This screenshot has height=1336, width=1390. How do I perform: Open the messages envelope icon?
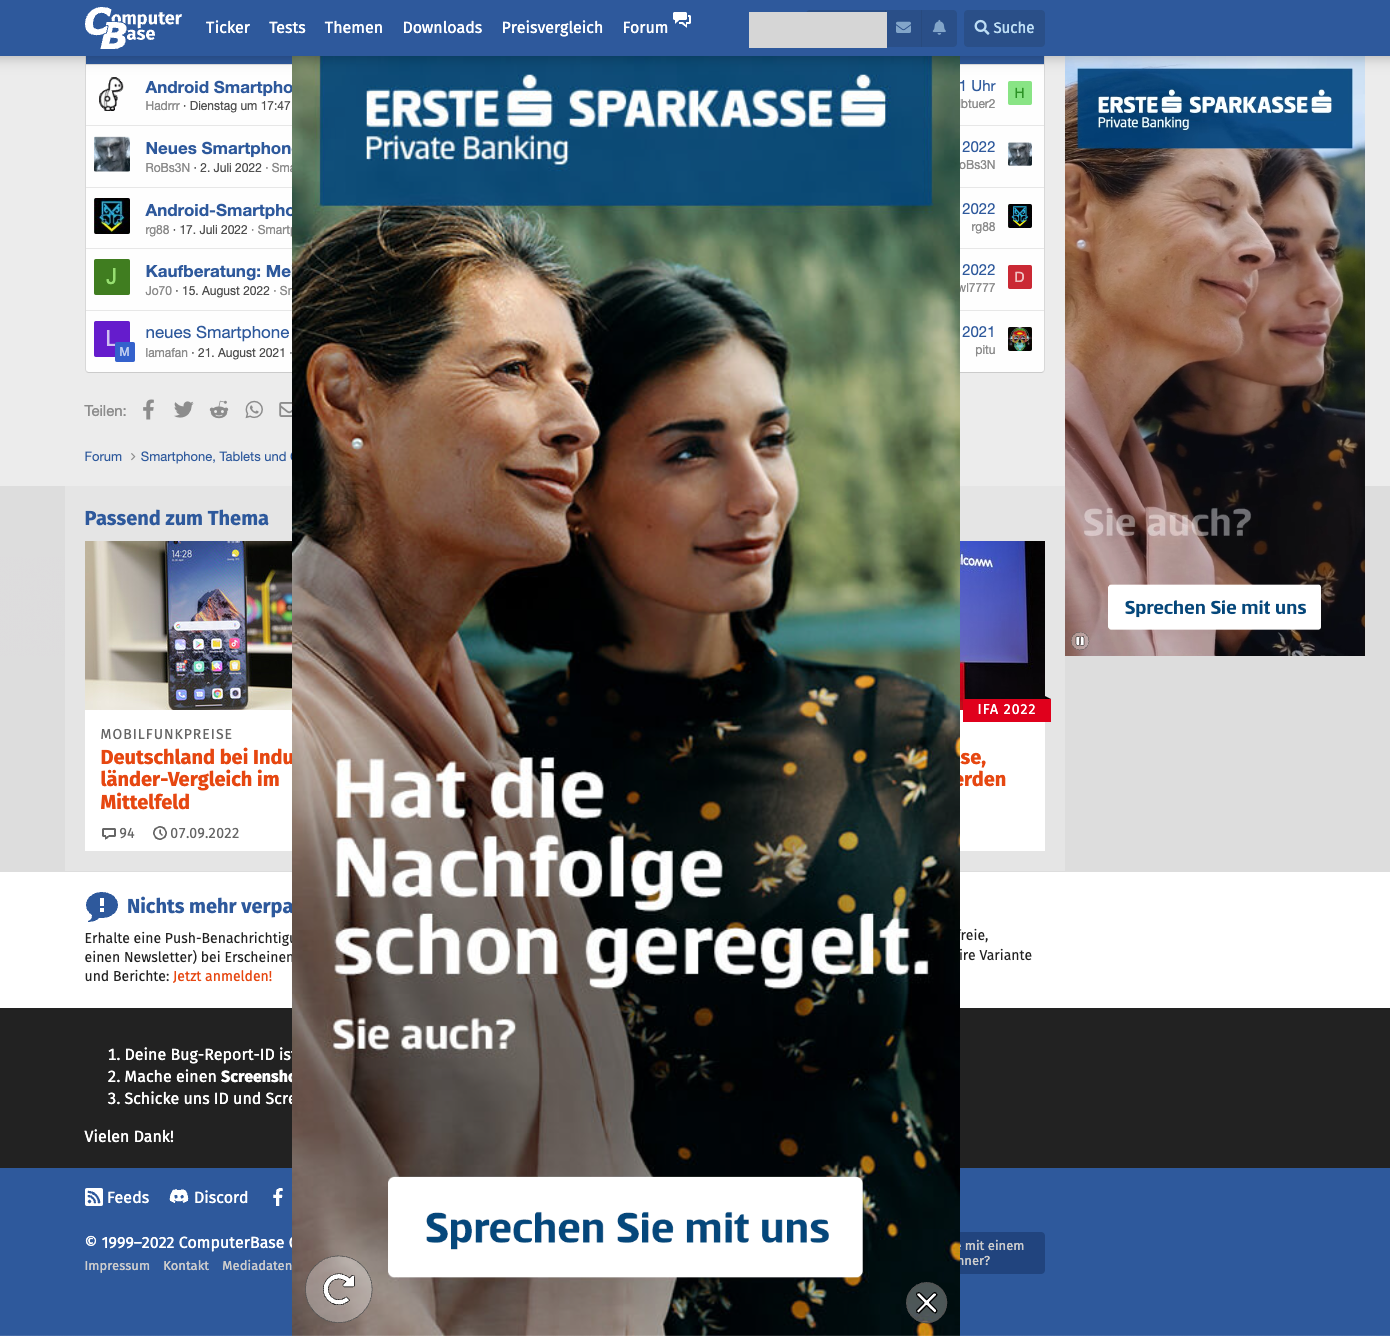click(x=903, y=28)
